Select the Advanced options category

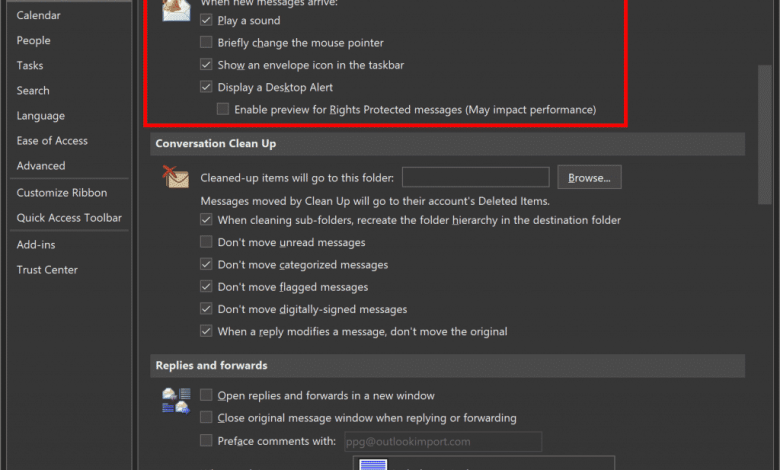[41, 166]
